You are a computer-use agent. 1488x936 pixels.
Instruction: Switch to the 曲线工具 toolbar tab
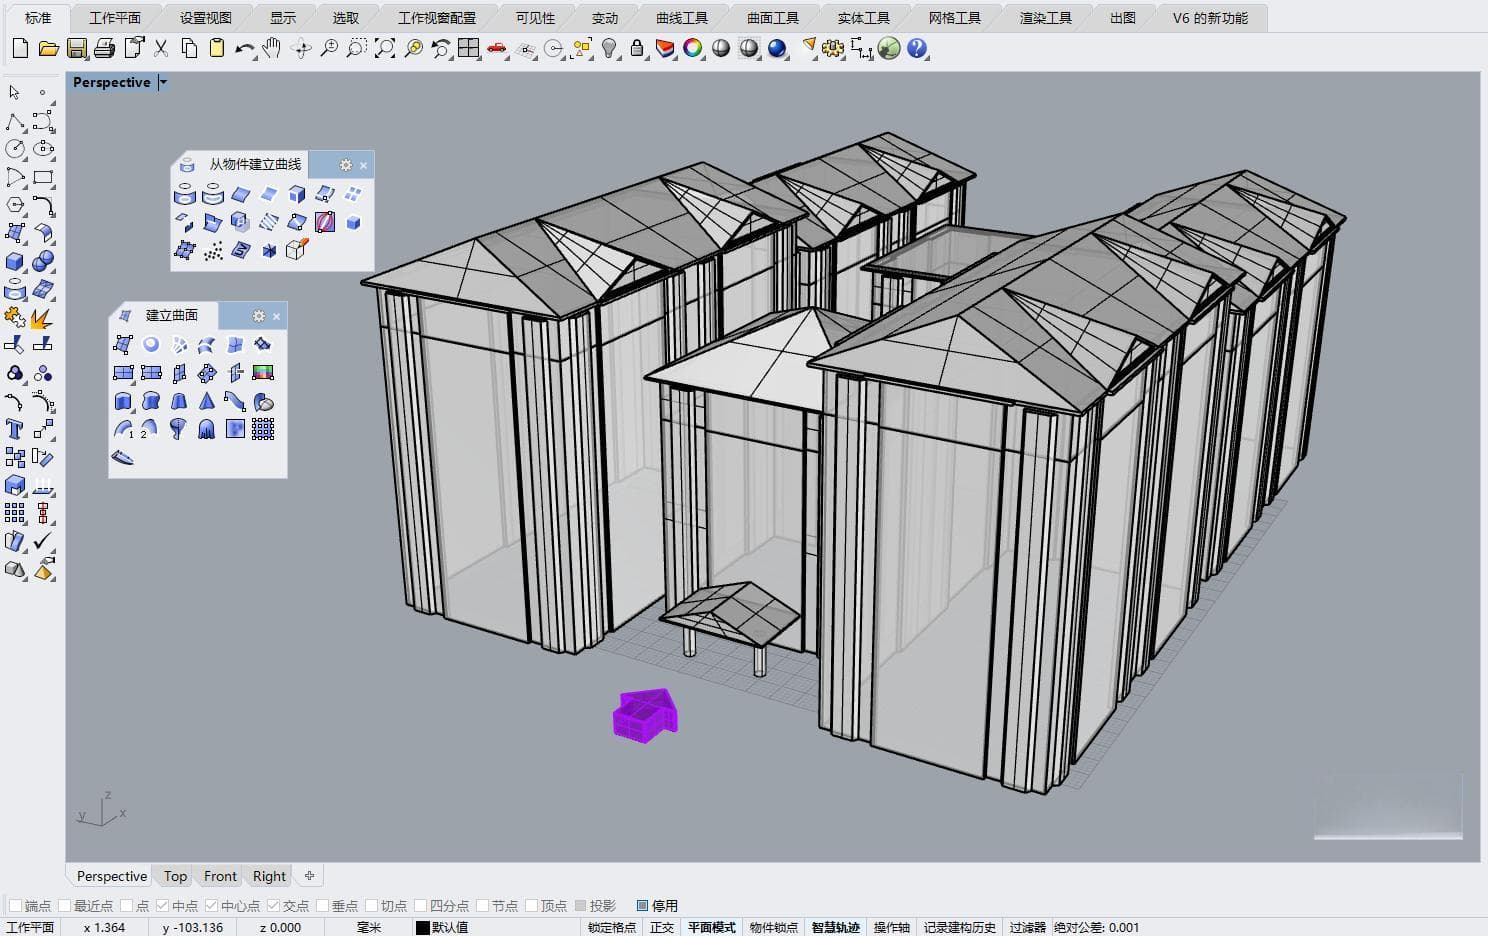tap(682, 18)
